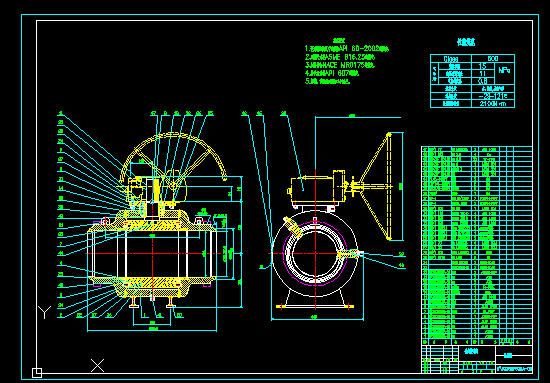Select note line 3 mentioning NACE

point(340,65)
